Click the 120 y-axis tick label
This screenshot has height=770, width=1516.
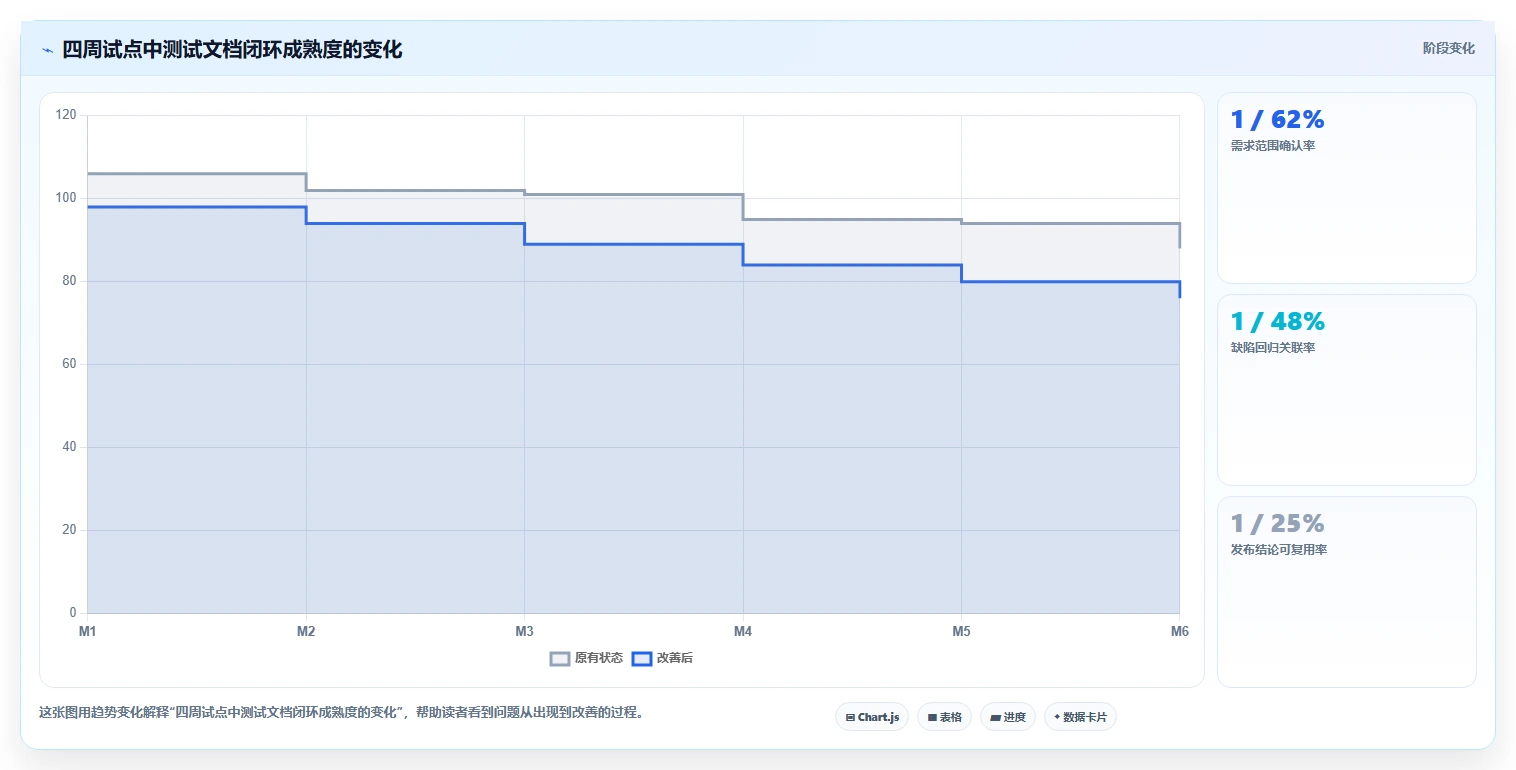(67, 115)
